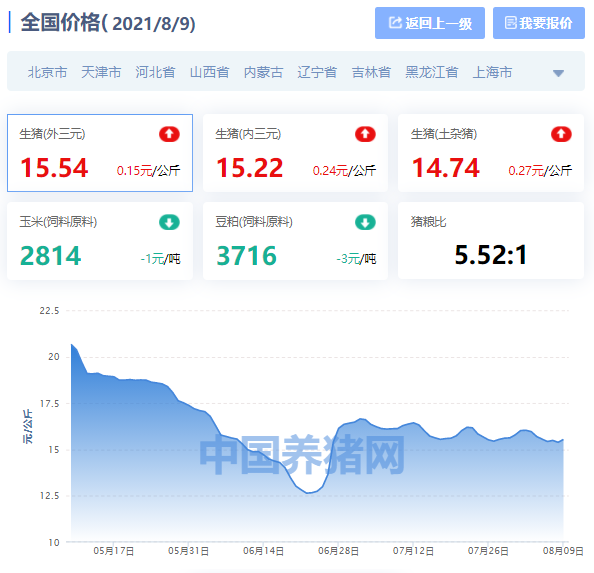Click the 05月17日 chart axis label
594x573 pixels.
tap(114, 551)
